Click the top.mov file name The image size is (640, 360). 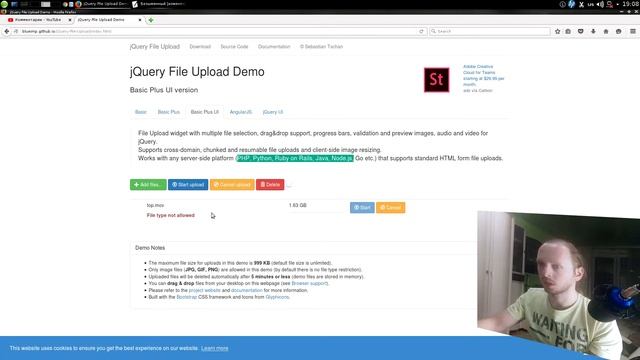[156, 205]
